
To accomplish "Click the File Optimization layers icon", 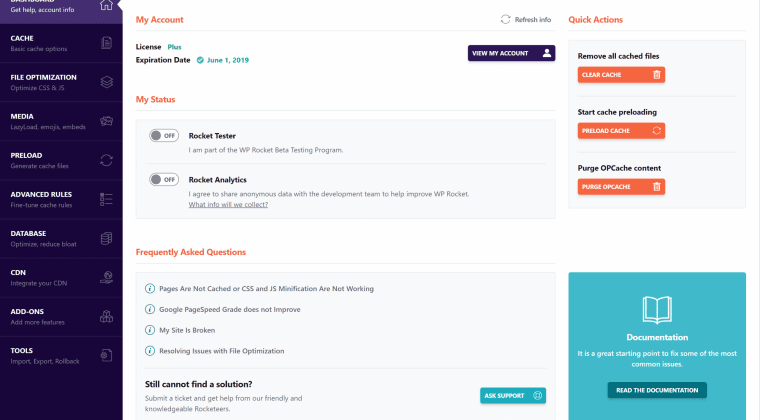I will (x=107, y=82).
